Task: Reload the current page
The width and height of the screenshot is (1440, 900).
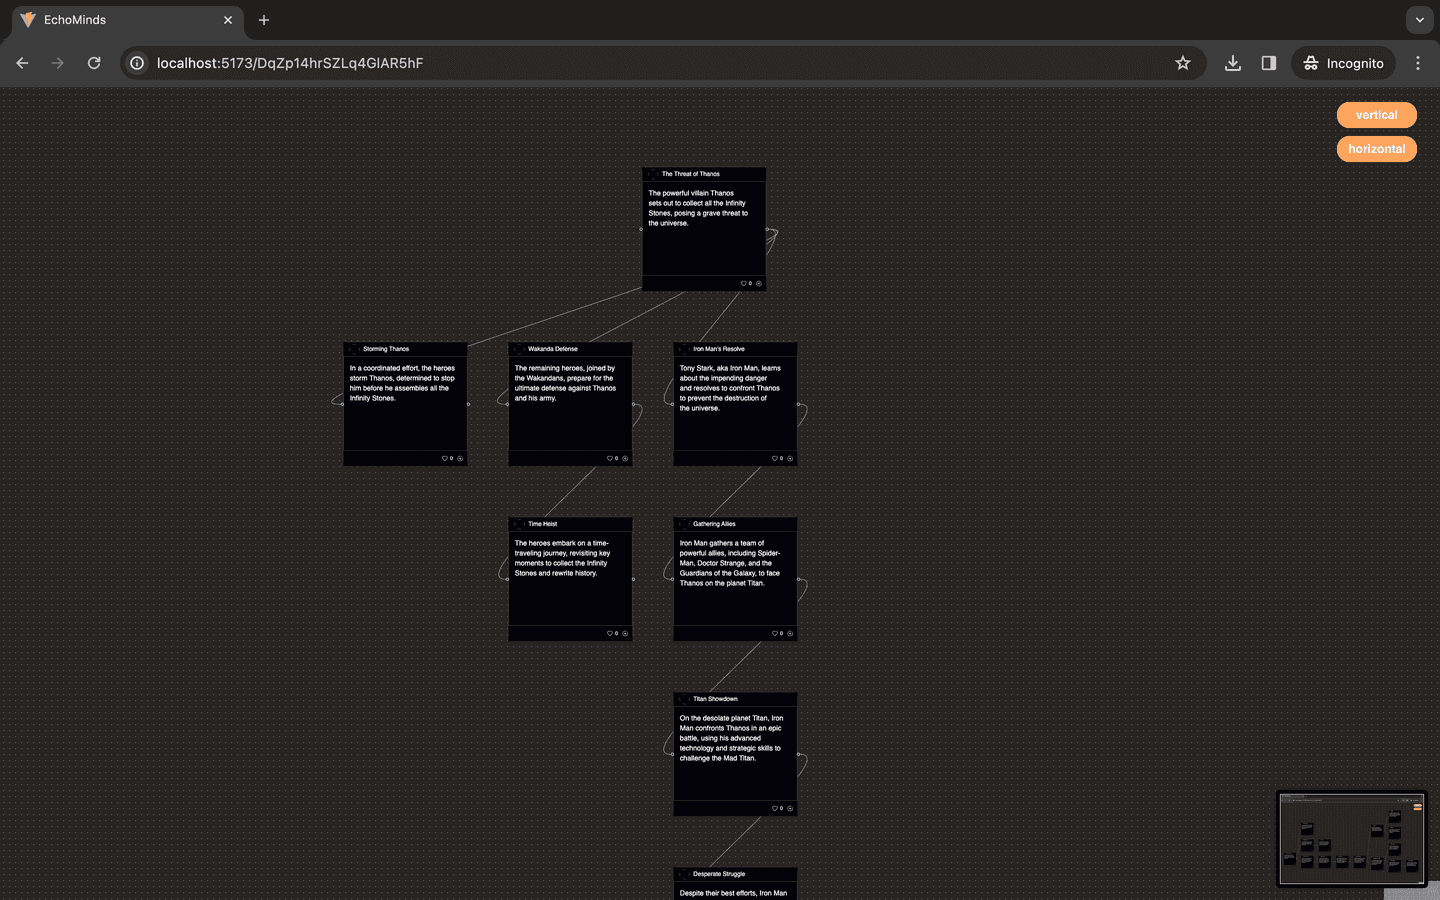Action: (x=94, y=63)
